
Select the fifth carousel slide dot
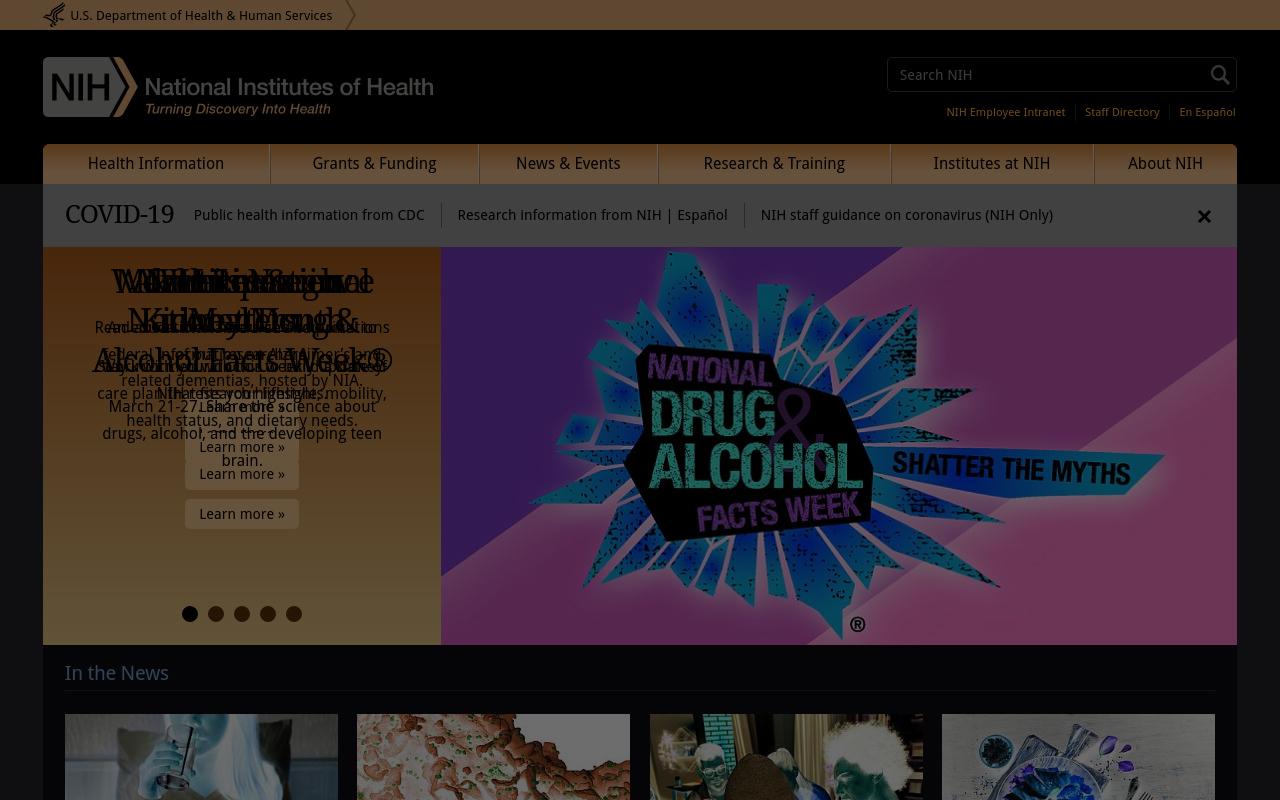[x=294, y=614]
